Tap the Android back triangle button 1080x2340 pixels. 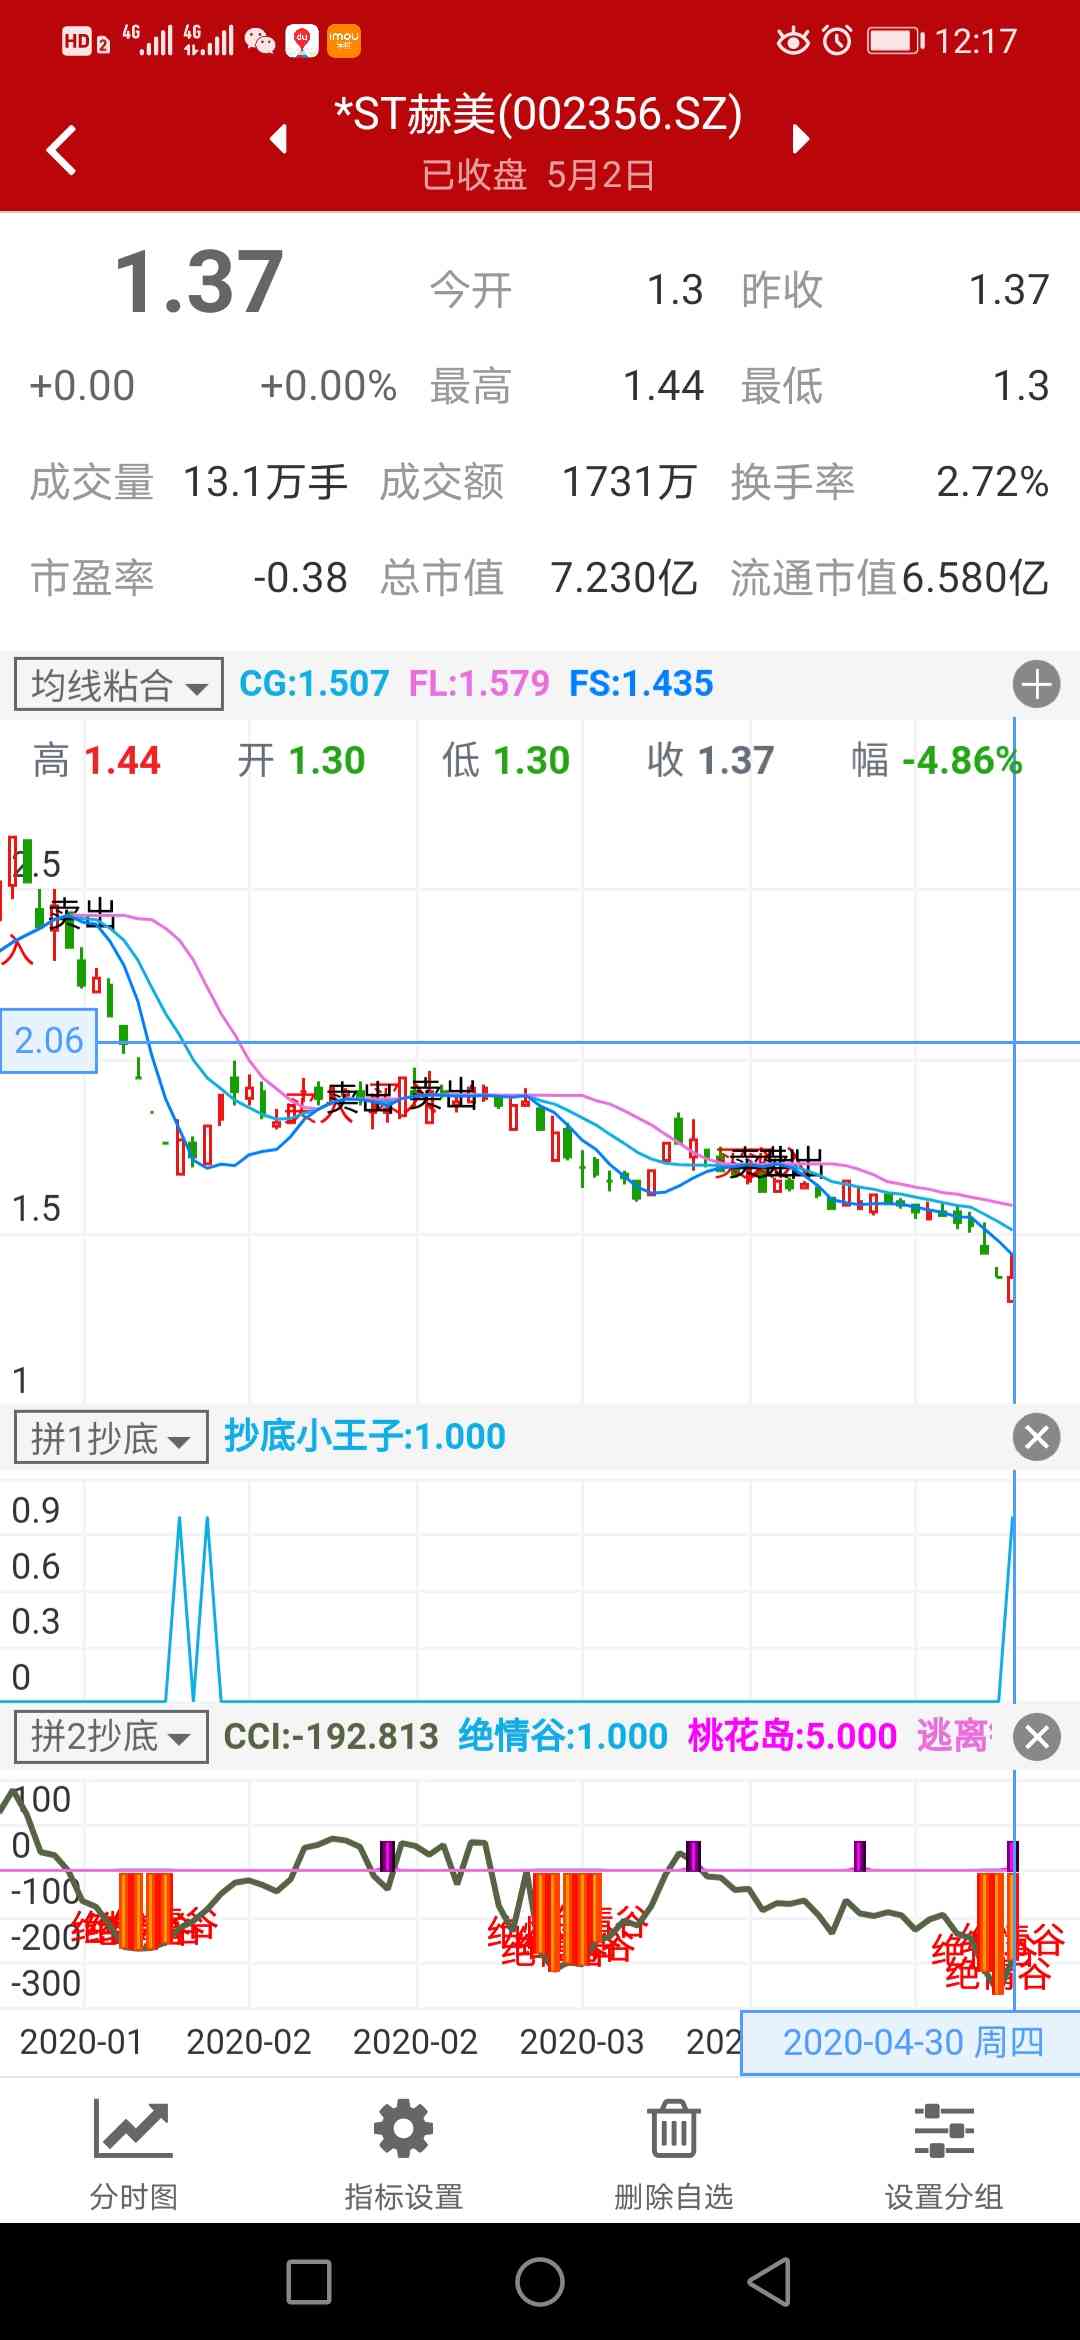point(769,2282)
